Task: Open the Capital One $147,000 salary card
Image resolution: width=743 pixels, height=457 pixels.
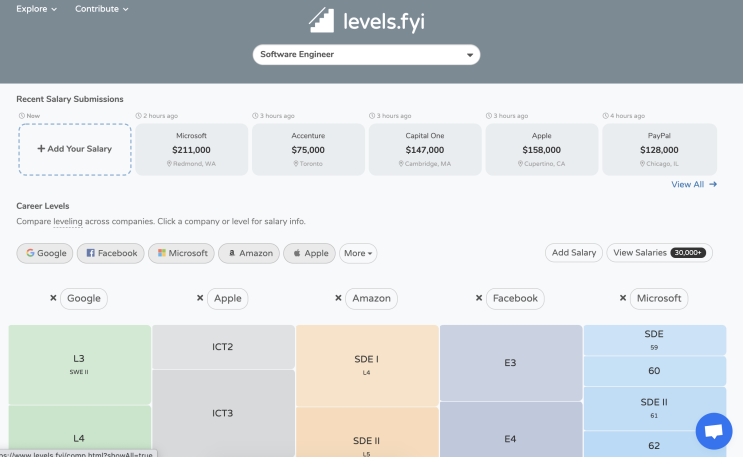Action: click(x=425, y=149)
